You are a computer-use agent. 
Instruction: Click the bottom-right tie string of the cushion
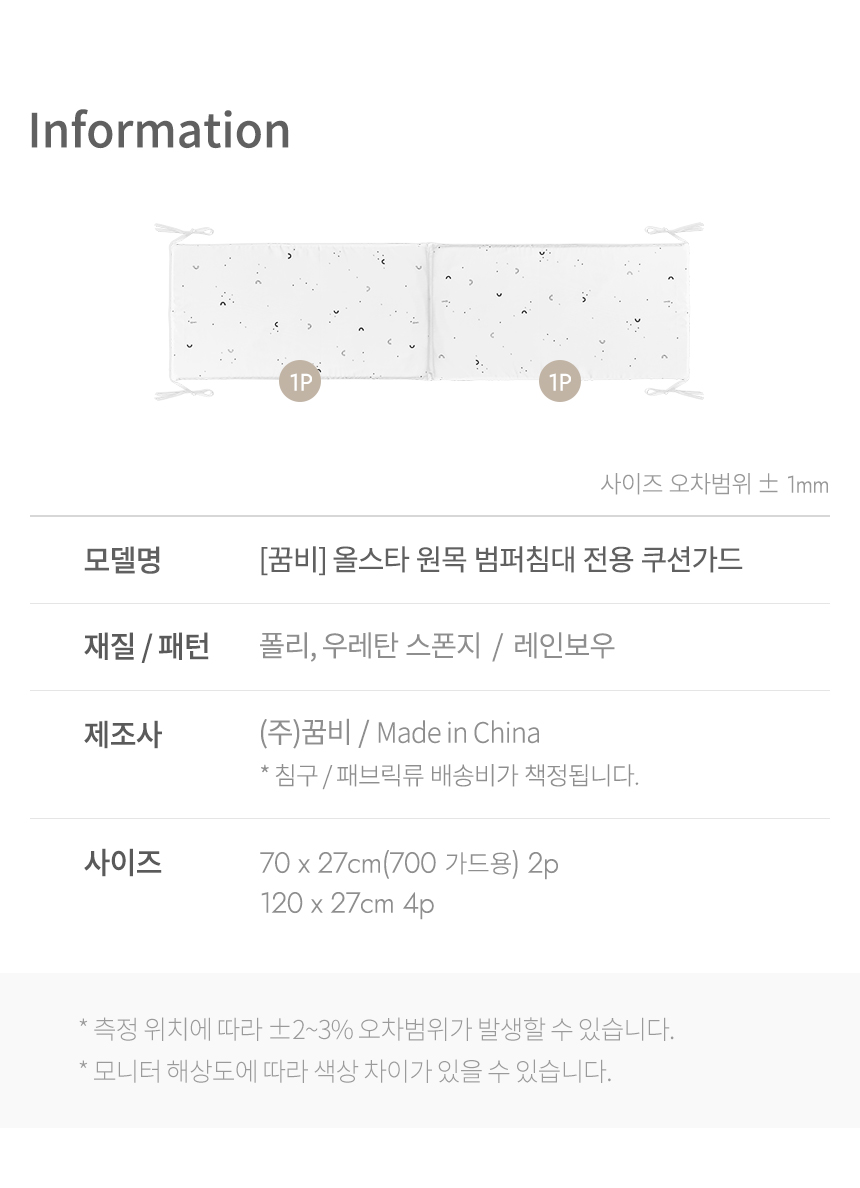676,391
